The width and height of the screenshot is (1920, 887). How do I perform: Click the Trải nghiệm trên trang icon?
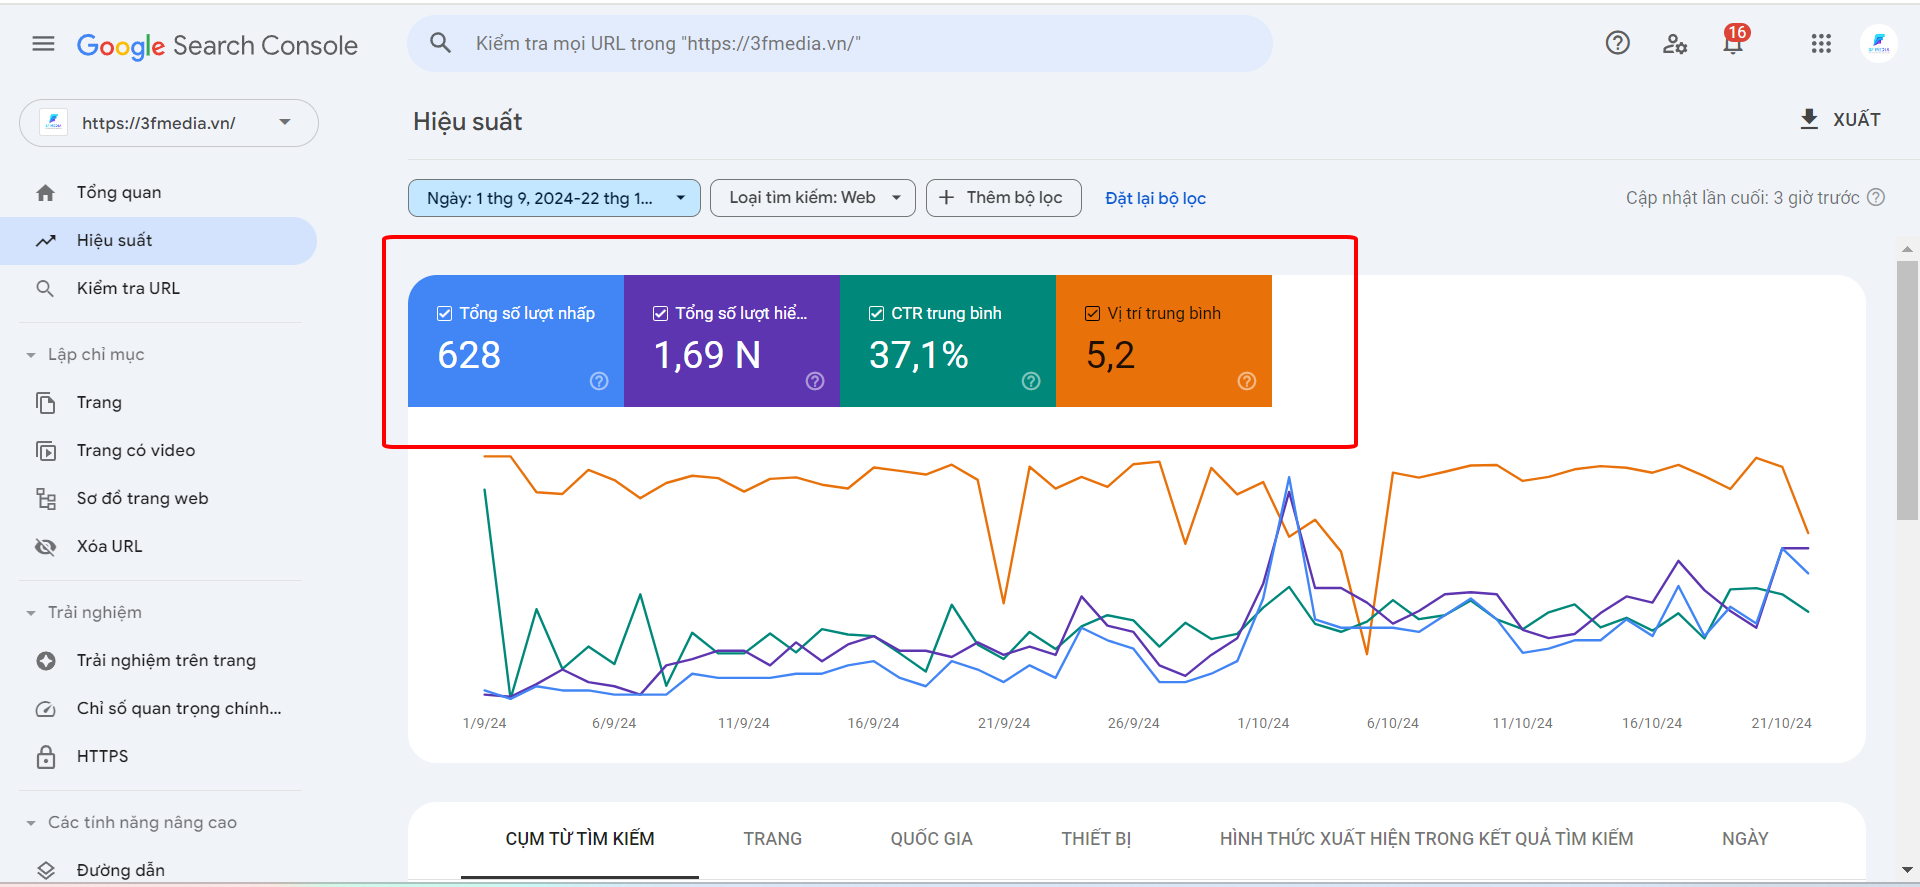pyautogui.click(x=45, y=661)
